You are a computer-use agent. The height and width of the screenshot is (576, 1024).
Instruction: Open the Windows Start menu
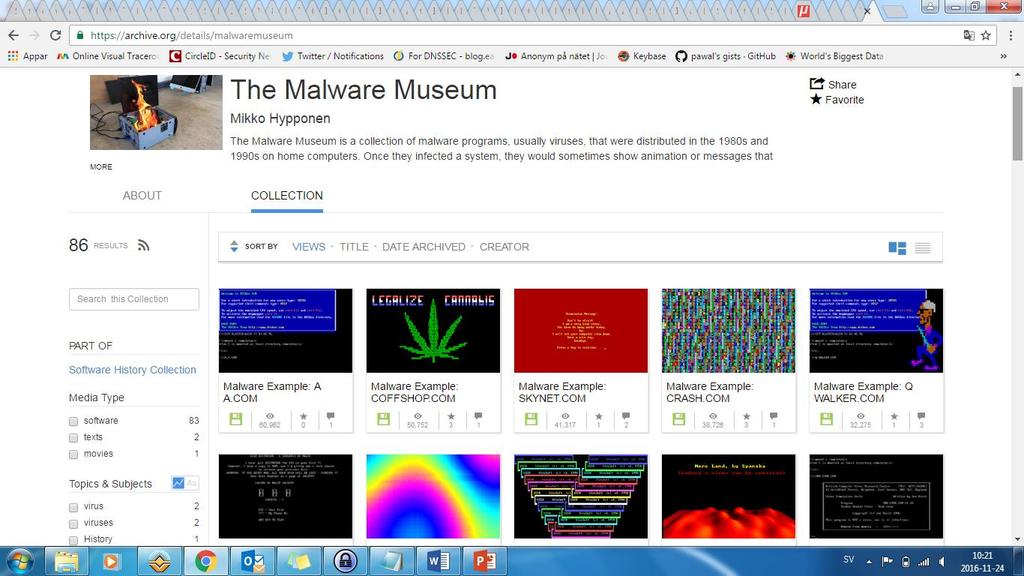[20, 561]
